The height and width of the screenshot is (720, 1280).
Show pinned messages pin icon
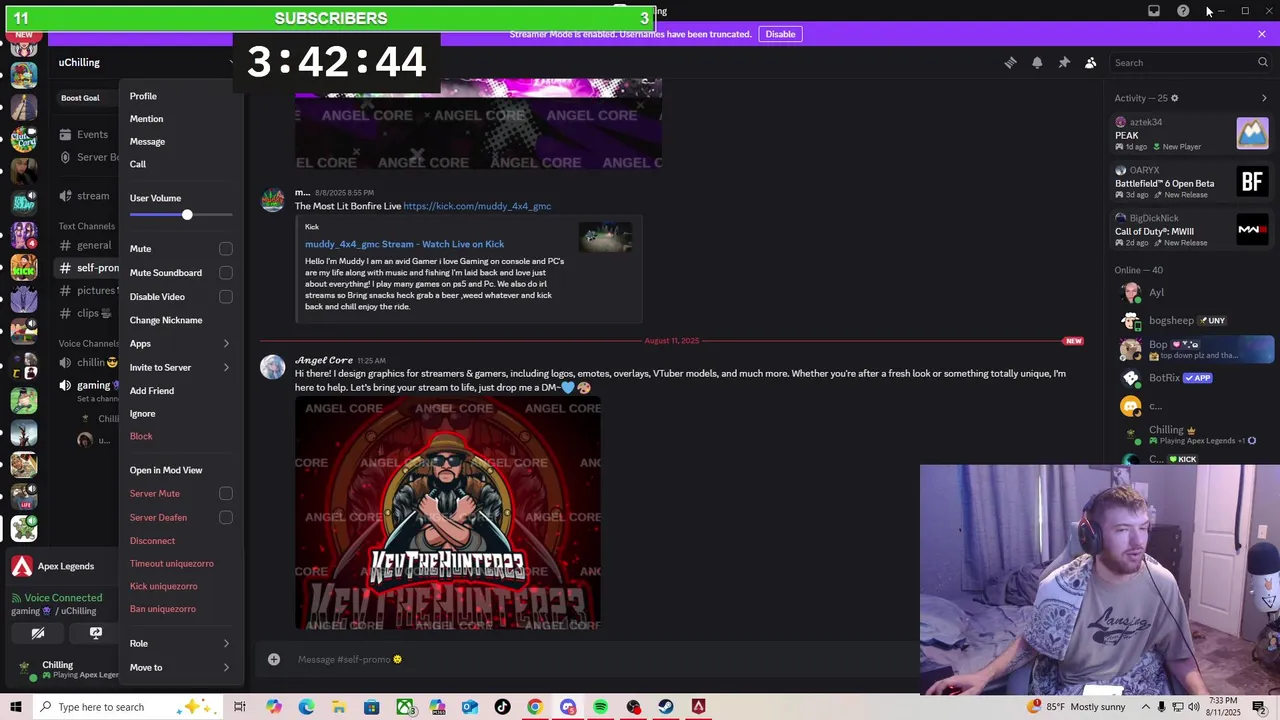tap(1064, 62)
